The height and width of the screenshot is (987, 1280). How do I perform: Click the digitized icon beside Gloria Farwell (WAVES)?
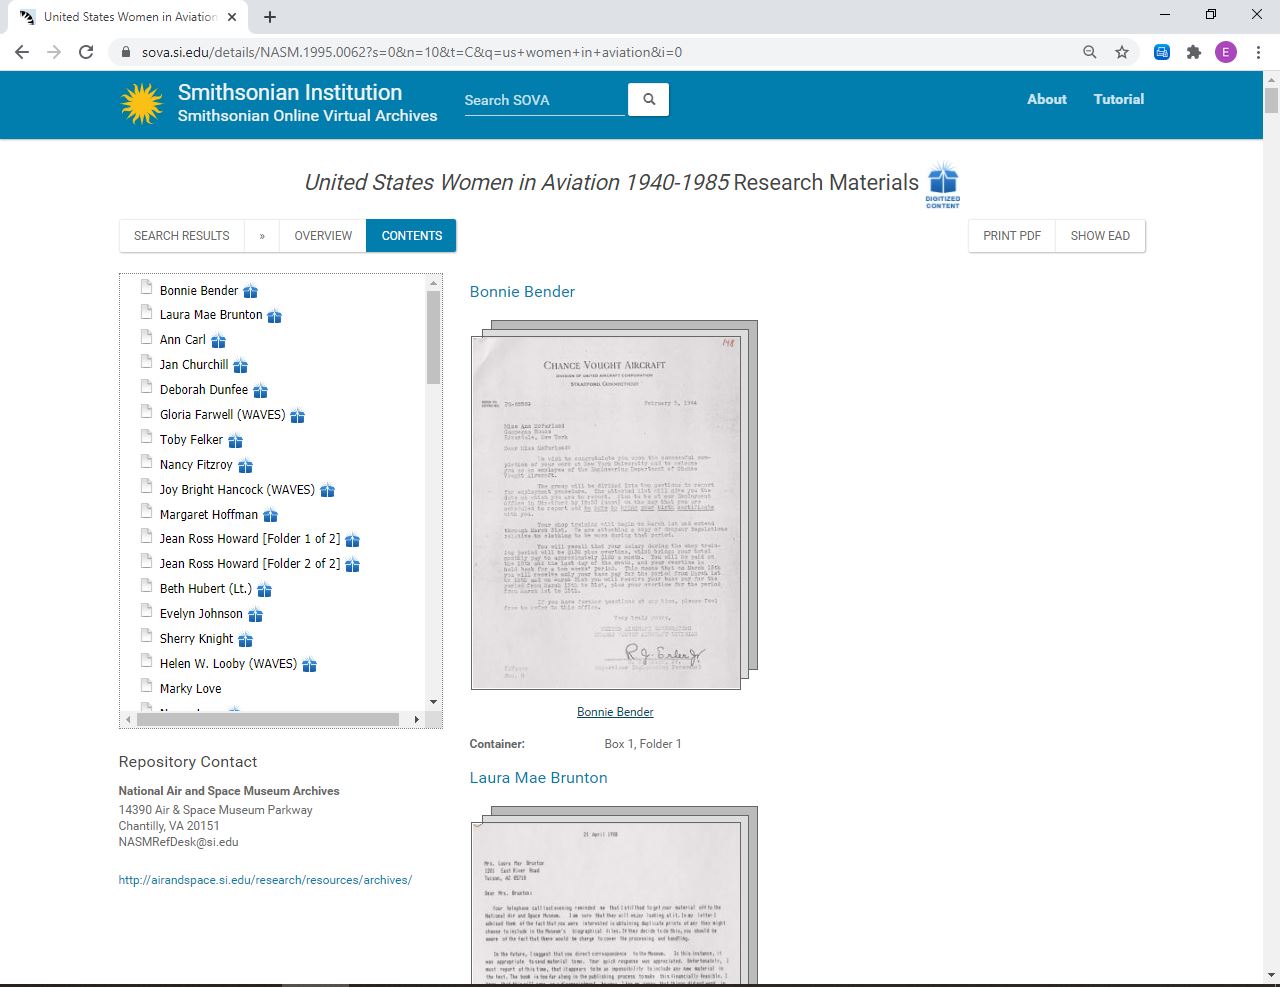pyautogui.click(x=297, y=415)
